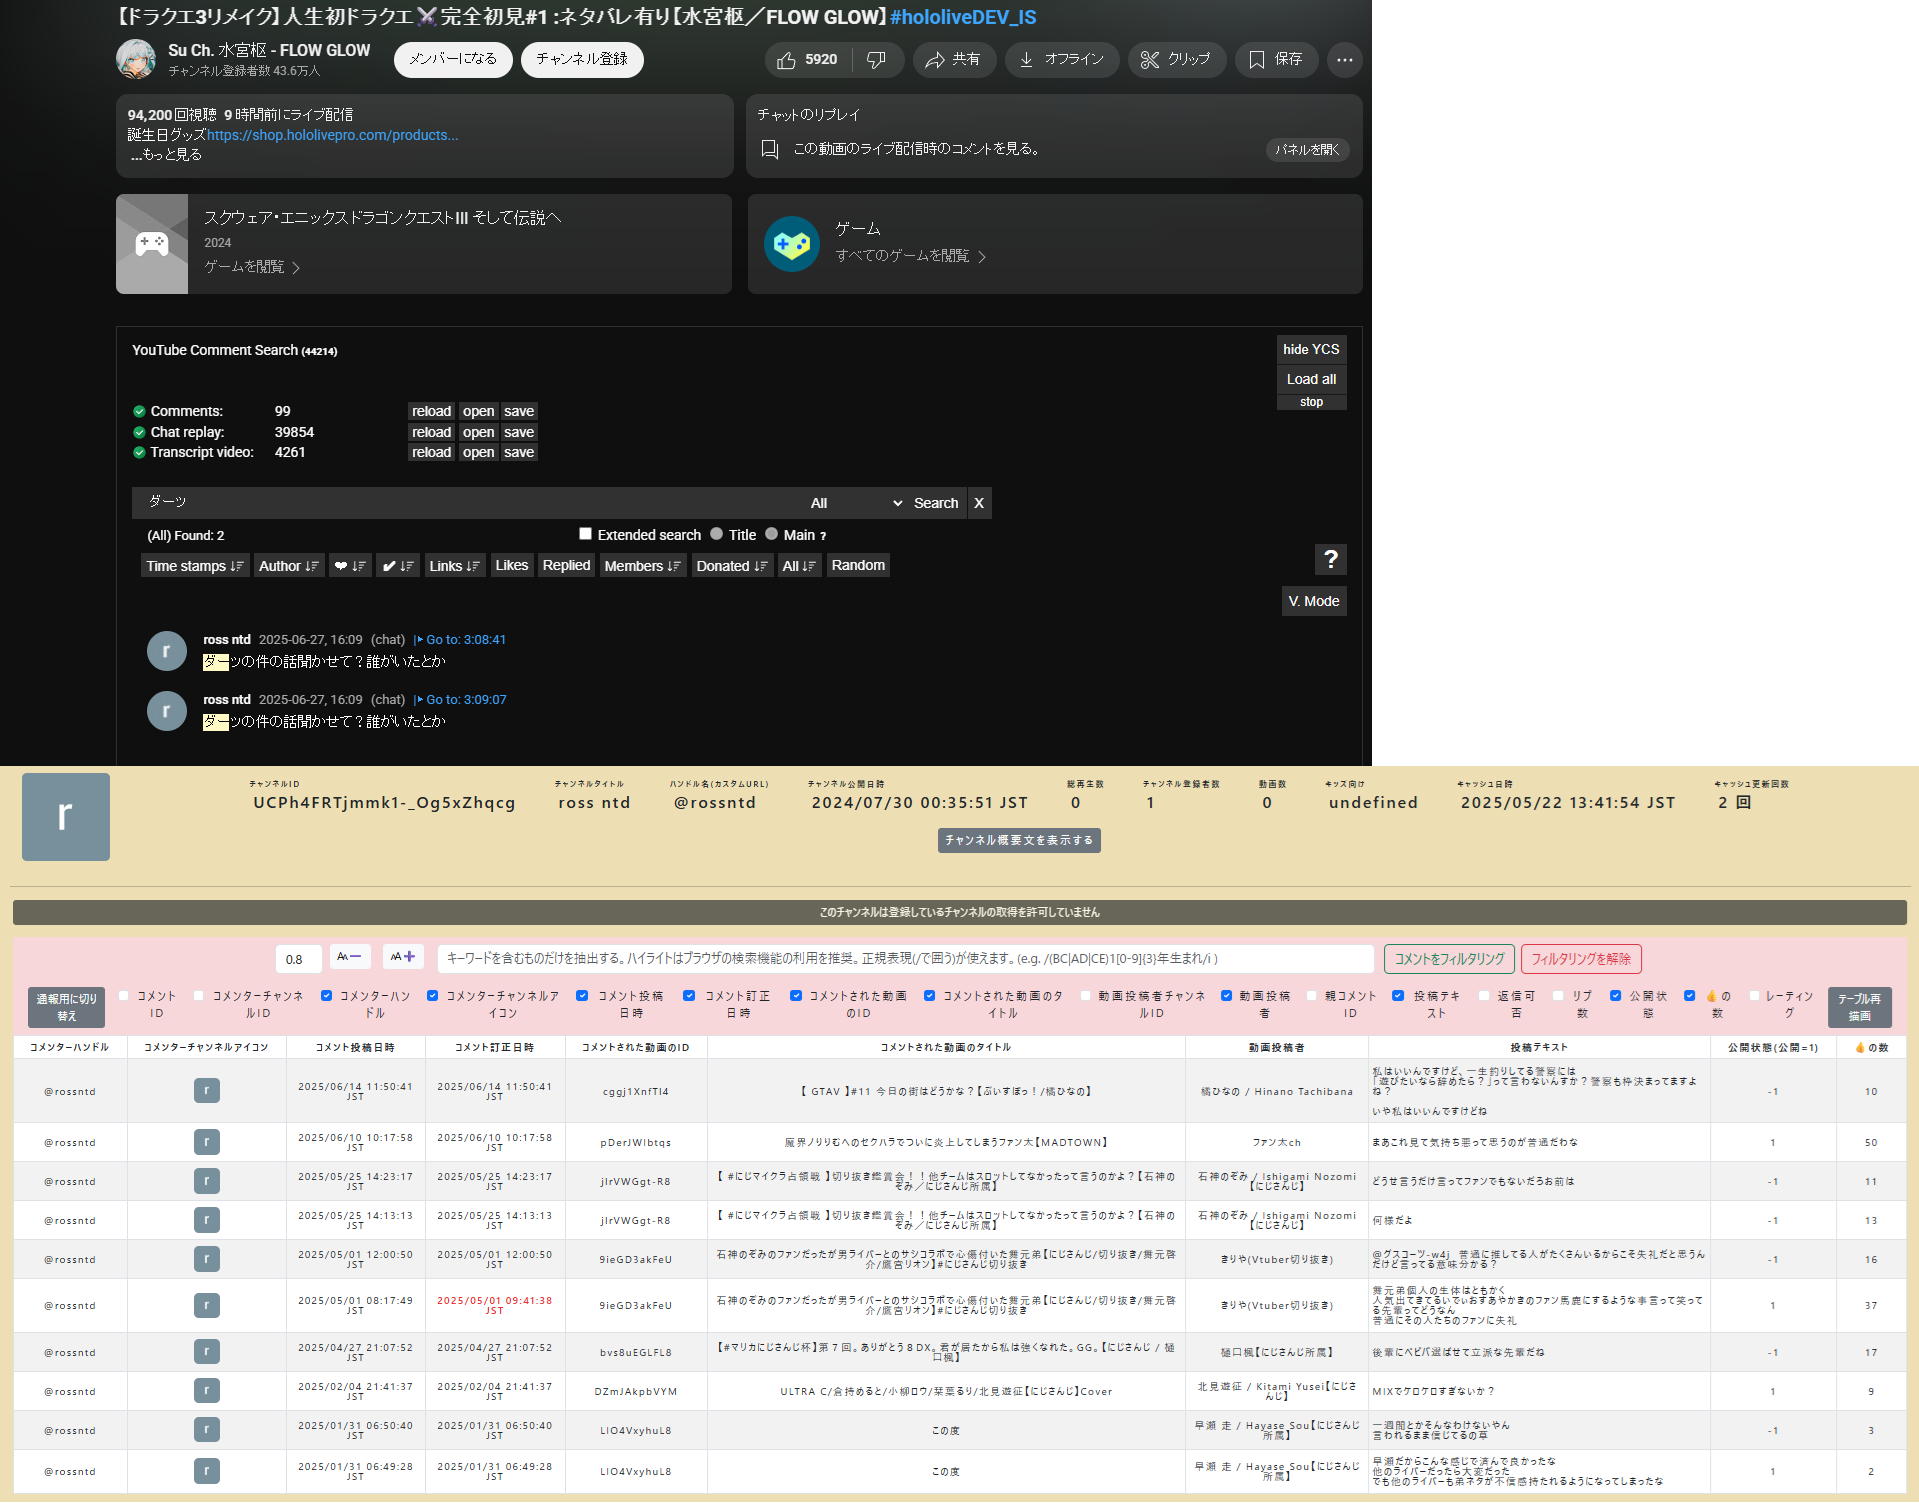Sort by Time stamps
1919x1503 pixels.
click(x=195, y=566)
